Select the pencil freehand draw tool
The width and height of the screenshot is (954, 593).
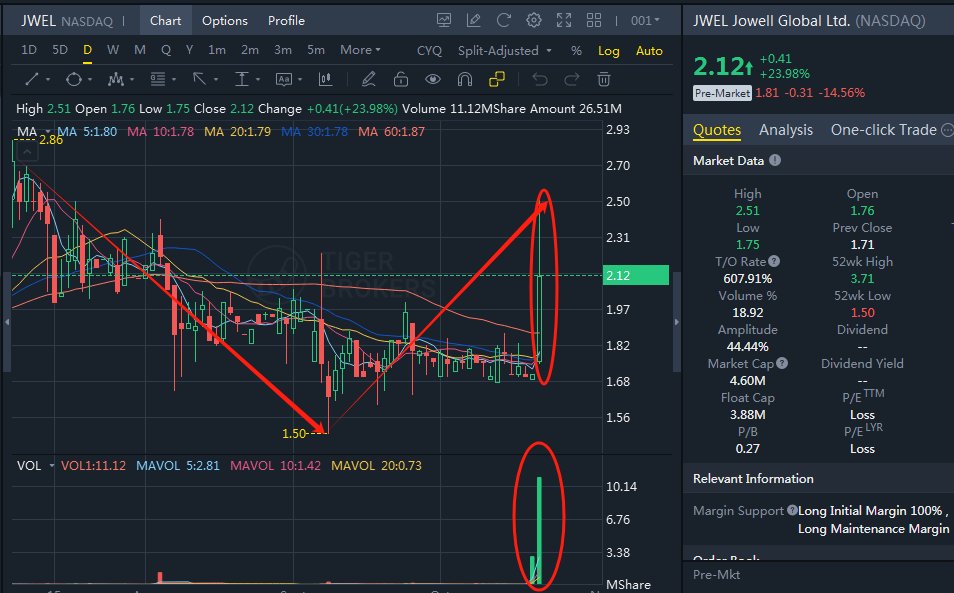point(368,79)
